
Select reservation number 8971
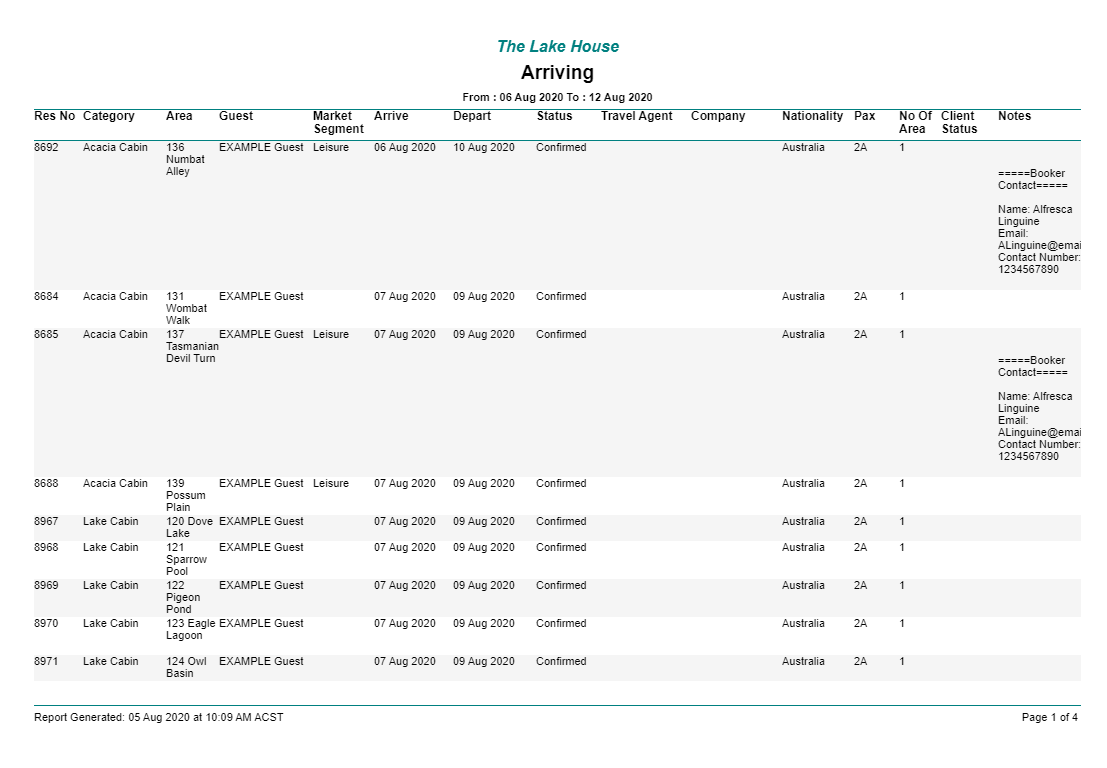coord(47,662)
